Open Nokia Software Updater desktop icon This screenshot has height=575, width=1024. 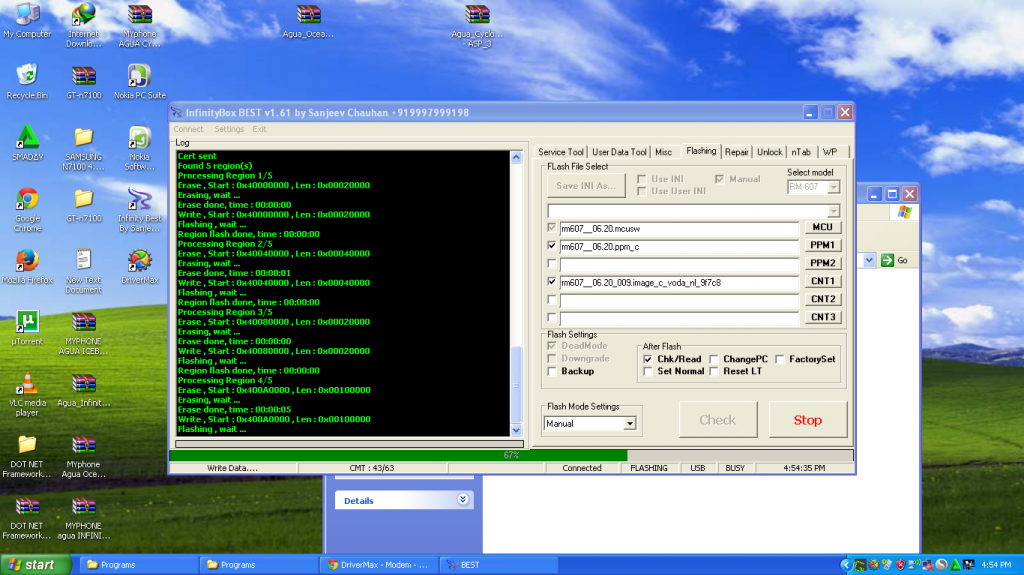[x=140, y=148]
